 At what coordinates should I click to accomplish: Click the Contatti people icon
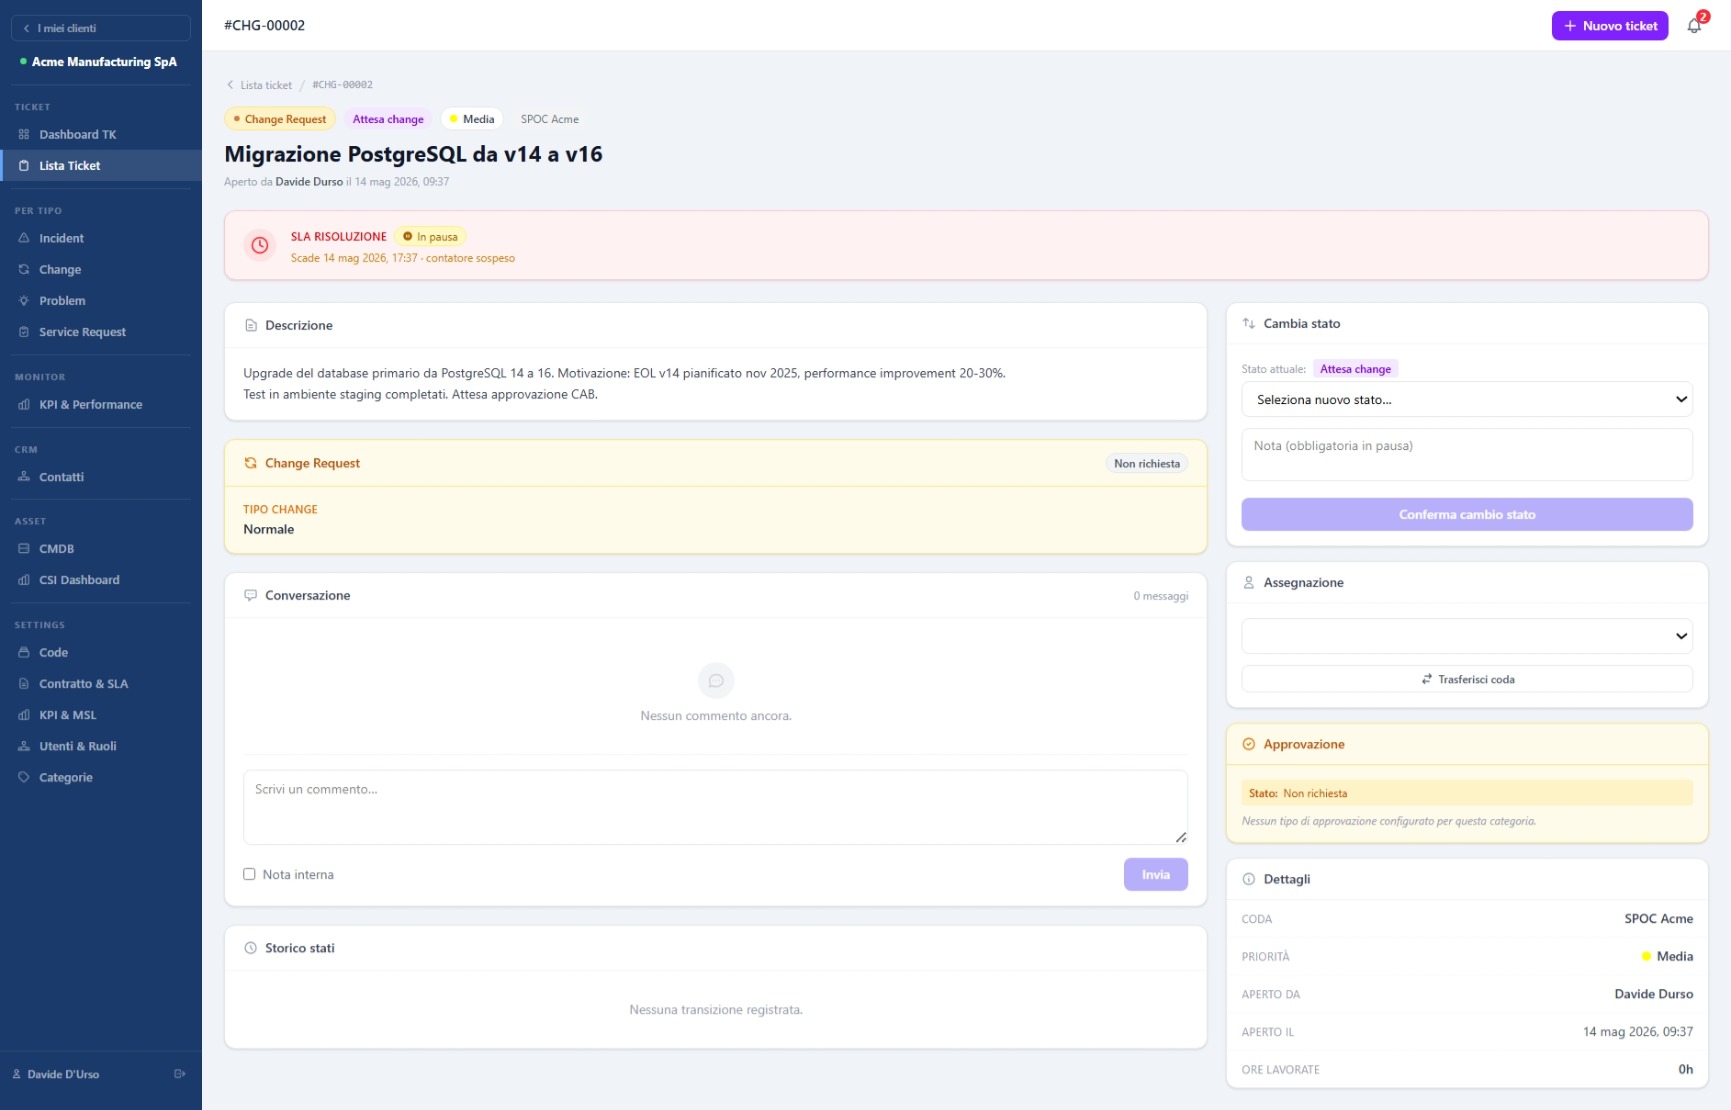(x=24, y=477)
